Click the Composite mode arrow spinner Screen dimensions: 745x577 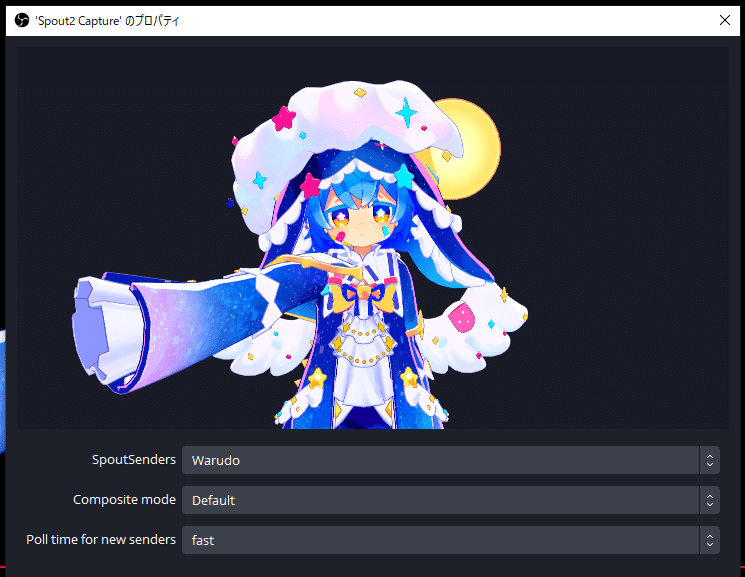710,500
